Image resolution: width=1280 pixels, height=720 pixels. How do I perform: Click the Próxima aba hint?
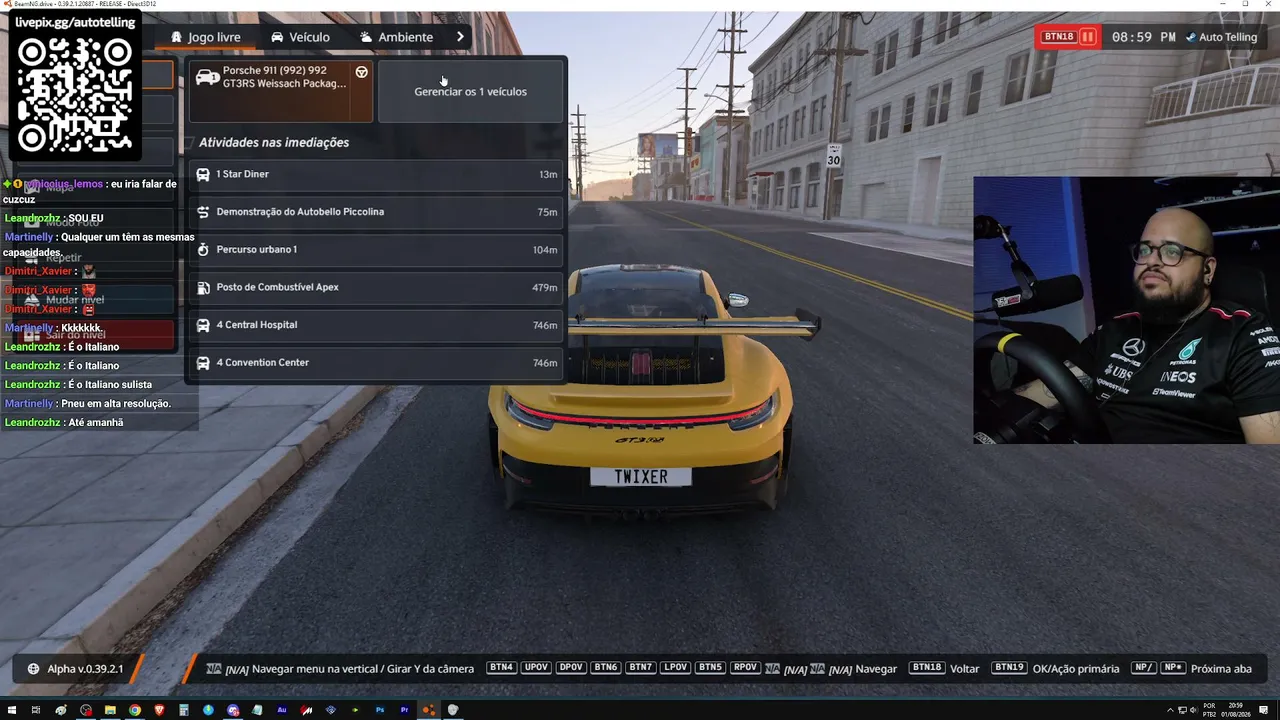point(1192,669)
